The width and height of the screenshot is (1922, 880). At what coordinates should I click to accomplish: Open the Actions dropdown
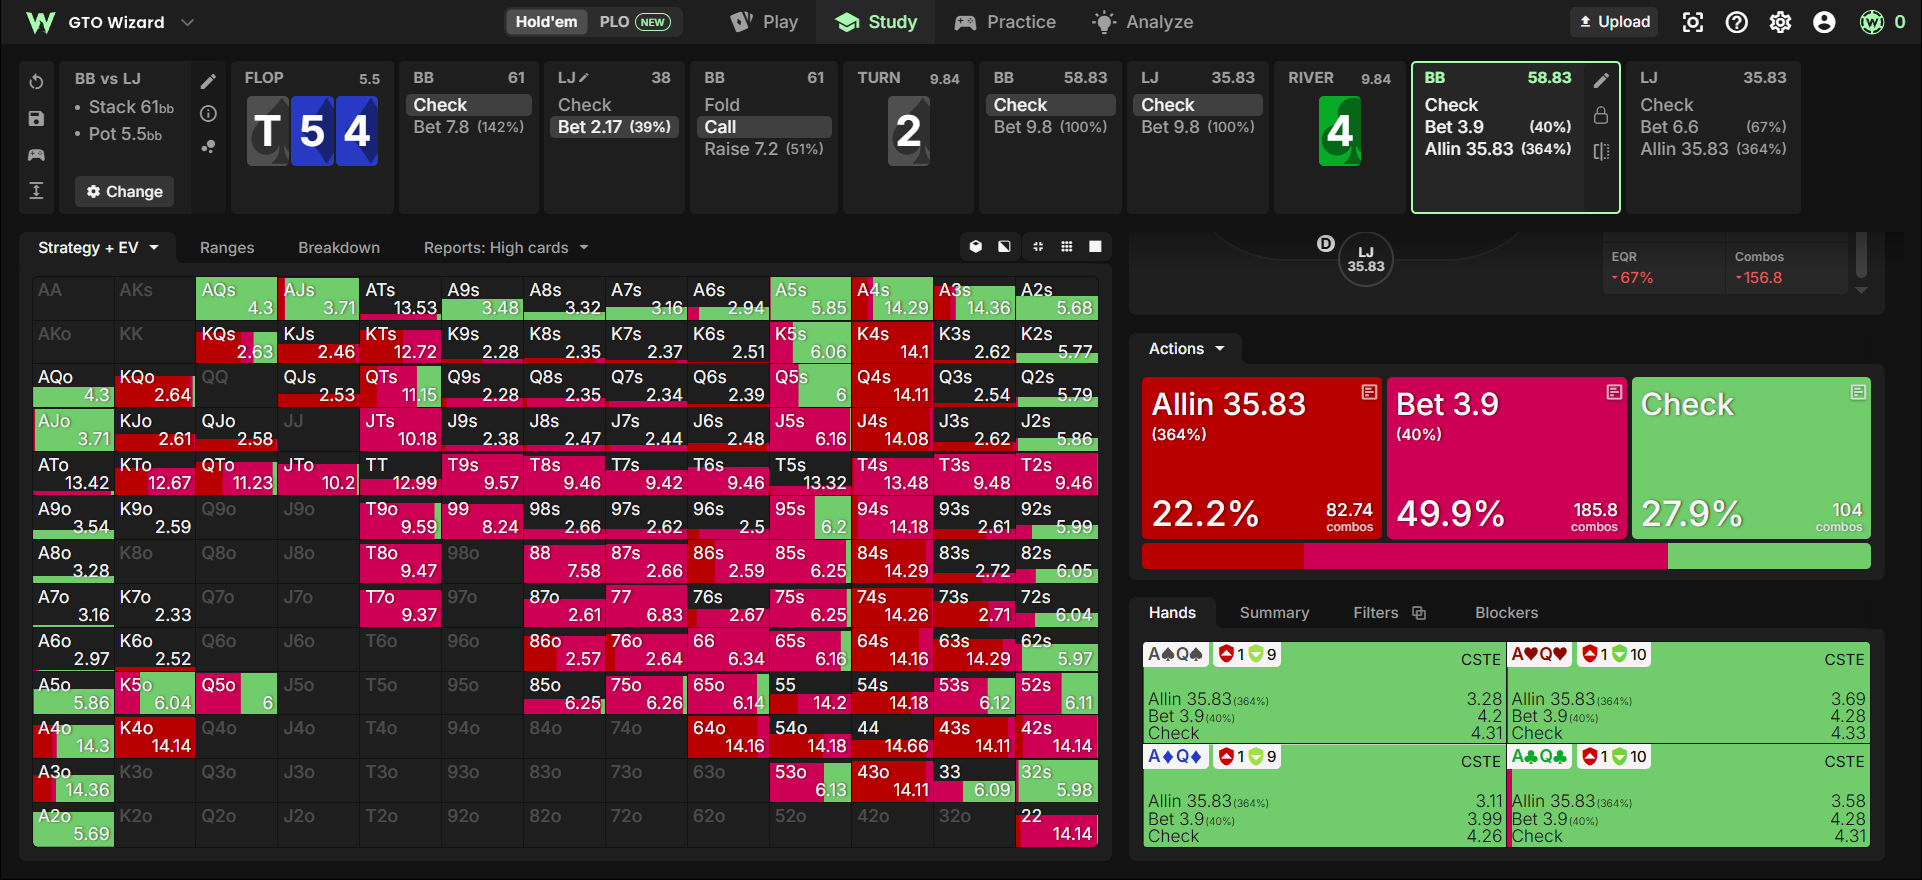click(x=1186, y=349)
